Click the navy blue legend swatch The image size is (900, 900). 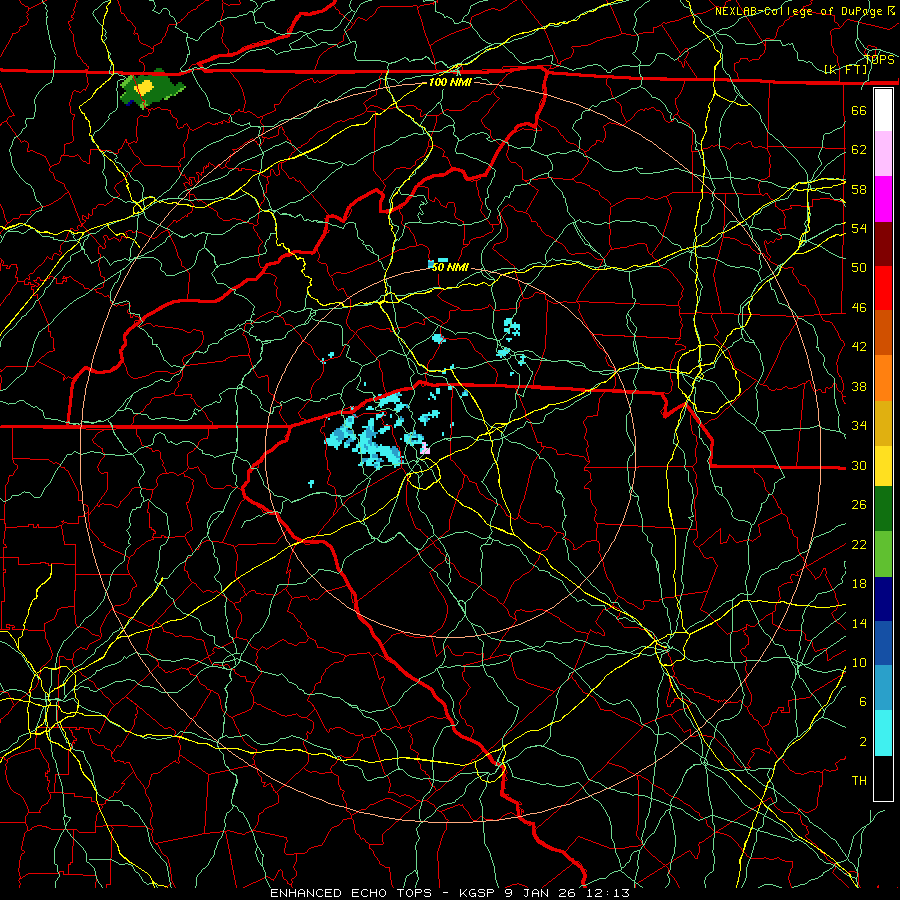pyautogui.click(x=883, y=599)
